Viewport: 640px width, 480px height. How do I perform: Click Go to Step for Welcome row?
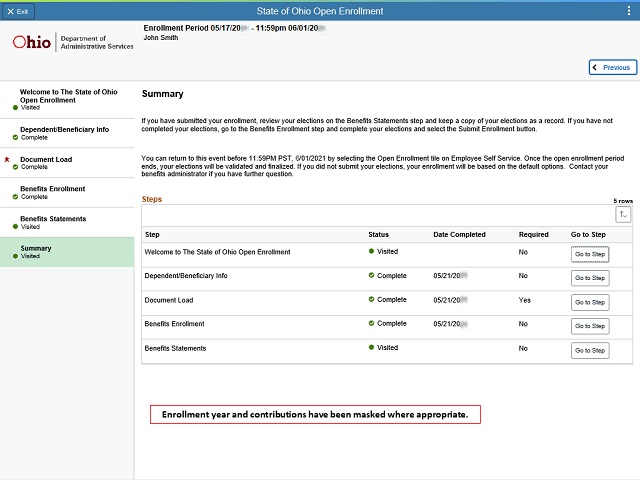coord(590,254)
